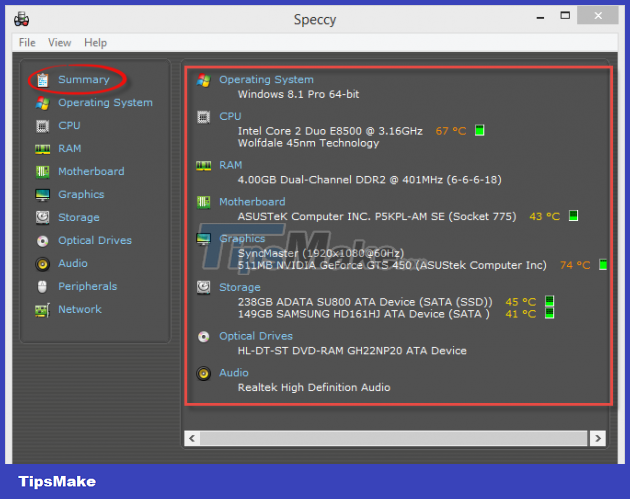Click the Storage icon in summary panel
The height and width of the screenshot is (499, 630).
coord(204,288)
